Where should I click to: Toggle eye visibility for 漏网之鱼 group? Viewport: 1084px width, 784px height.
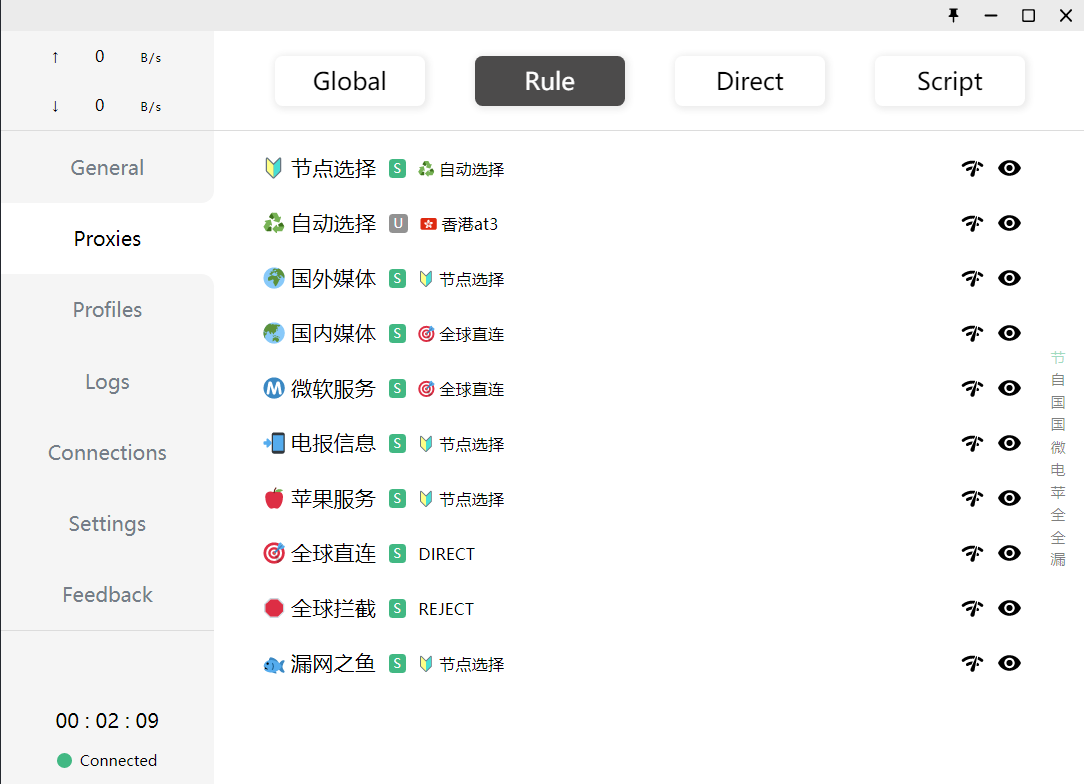tap(1009, 664)
